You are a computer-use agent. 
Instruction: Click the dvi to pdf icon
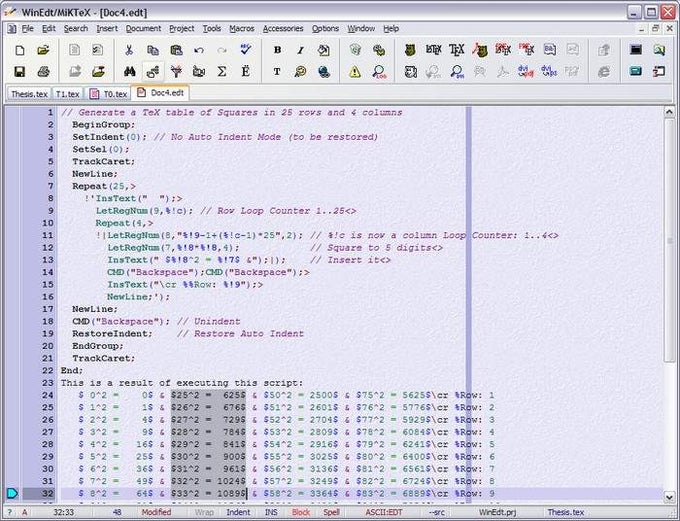pyautogui.click(x=526, y=71)
